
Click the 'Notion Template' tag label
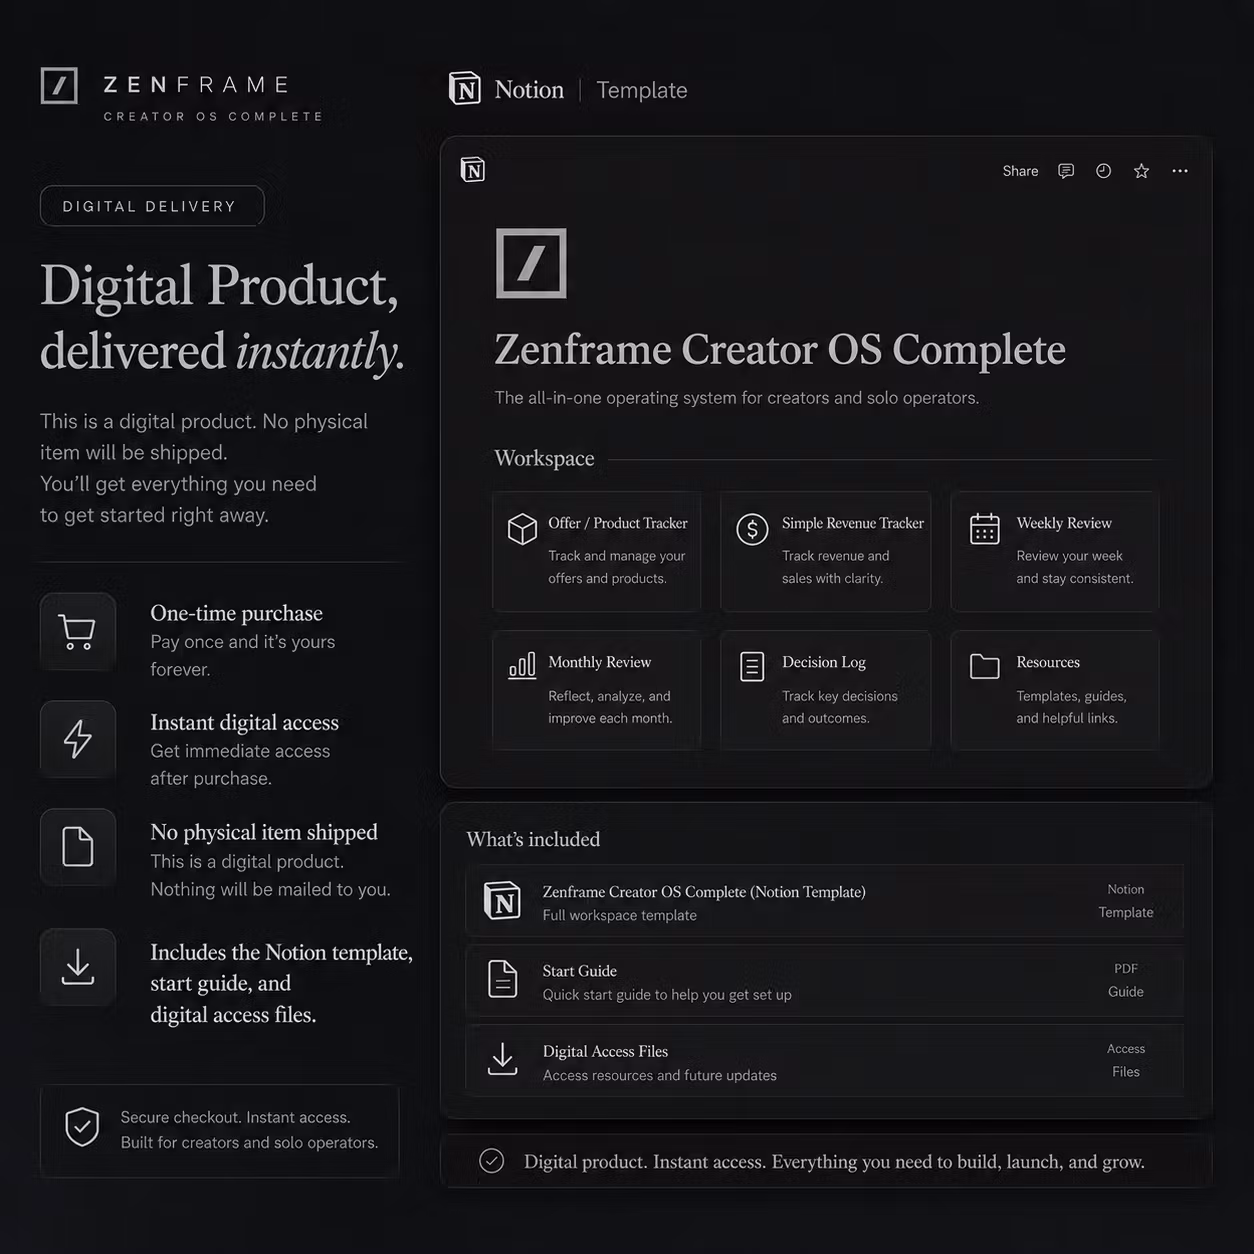(1126, 900)
